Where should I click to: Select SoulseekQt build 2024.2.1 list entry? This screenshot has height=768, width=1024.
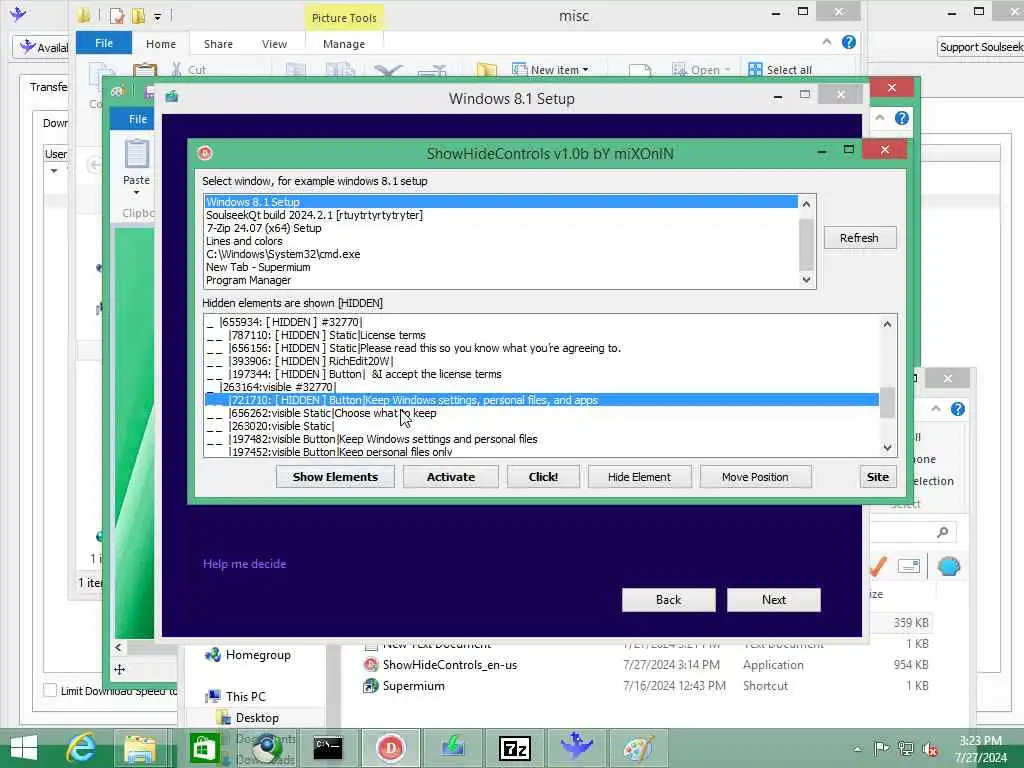point(500,215)
